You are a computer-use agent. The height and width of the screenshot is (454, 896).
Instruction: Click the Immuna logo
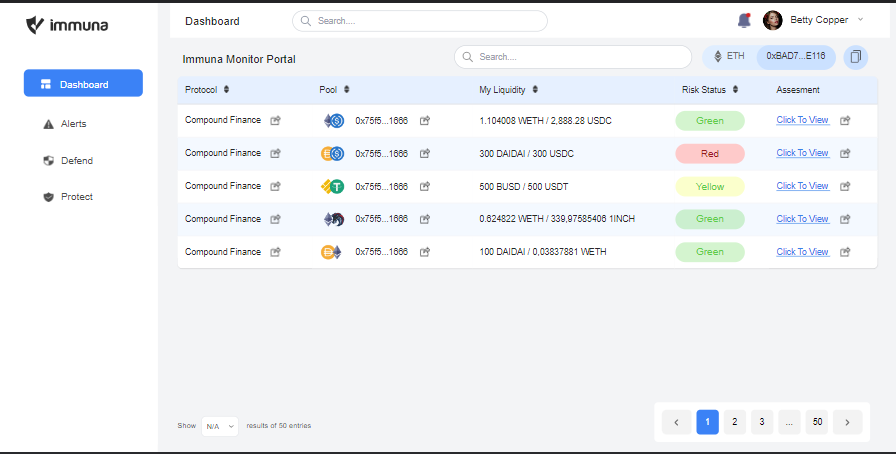click(x=67, y=25)
